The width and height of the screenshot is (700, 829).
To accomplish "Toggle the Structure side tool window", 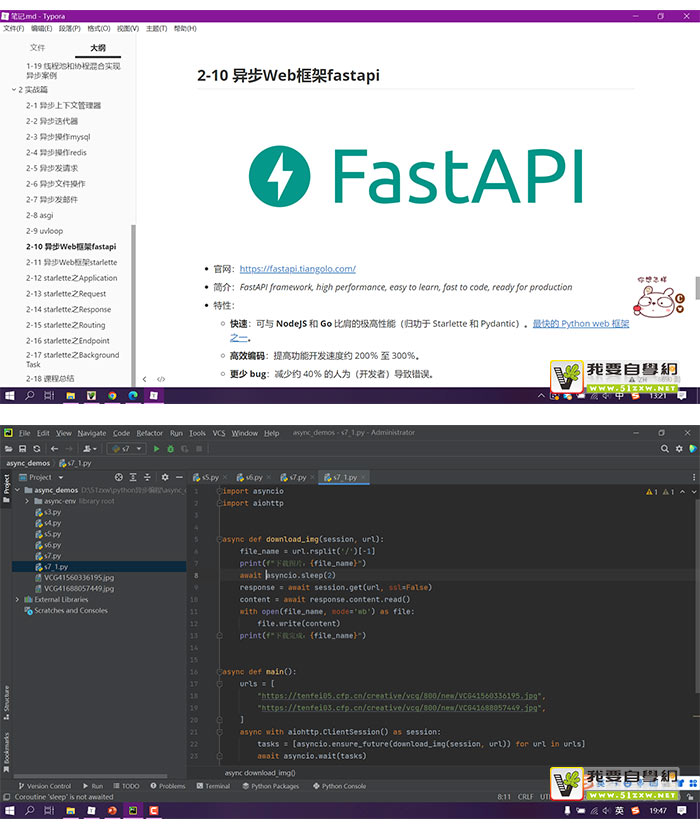I will 6,703.
